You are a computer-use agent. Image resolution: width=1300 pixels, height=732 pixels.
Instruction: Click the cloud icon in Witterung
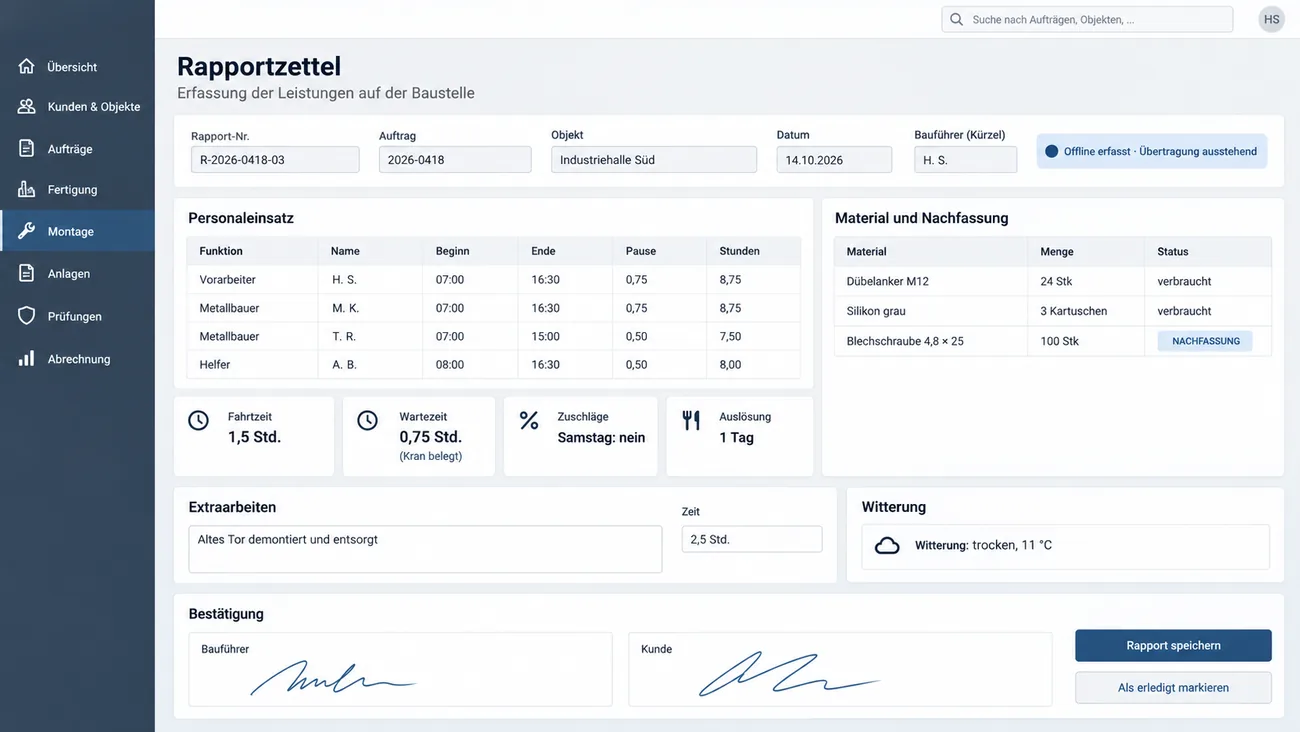pos(887,546)
